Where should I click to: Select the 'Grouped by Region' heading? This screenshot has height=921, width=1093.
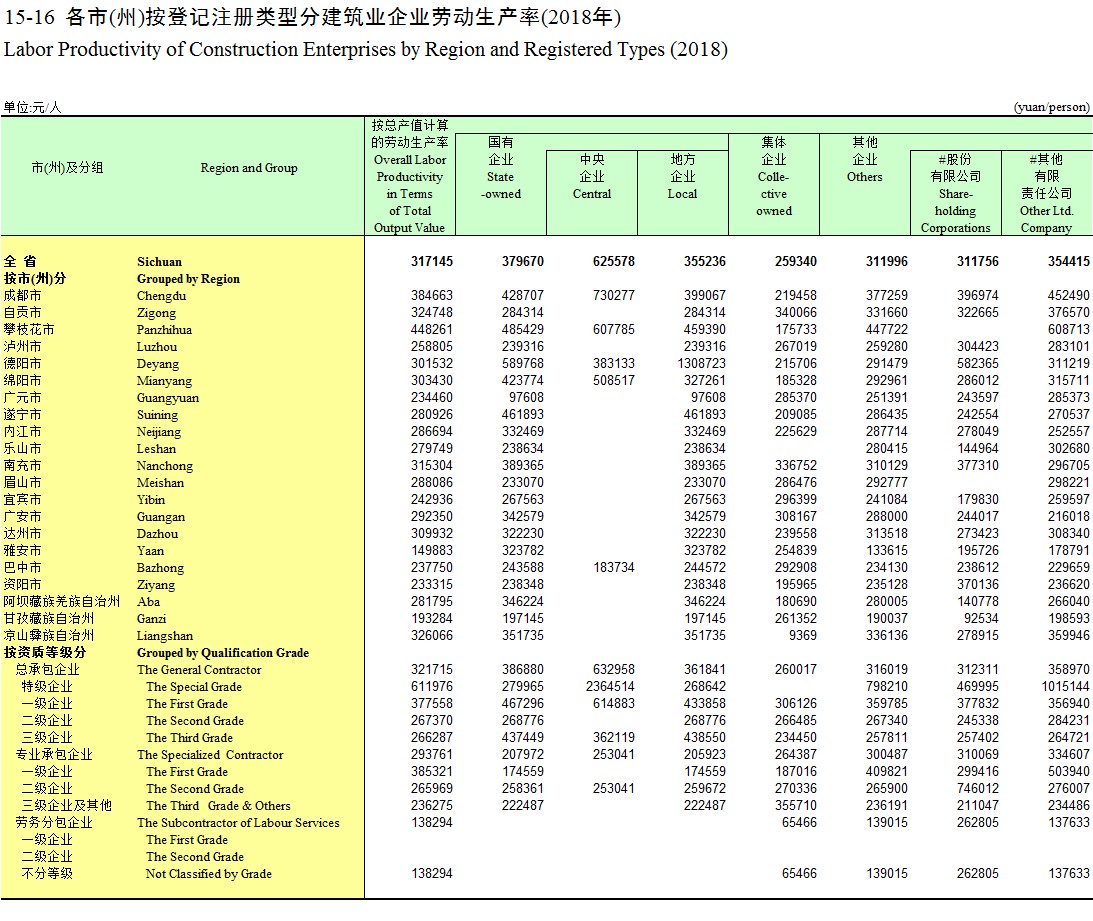[x=188, y=279]
